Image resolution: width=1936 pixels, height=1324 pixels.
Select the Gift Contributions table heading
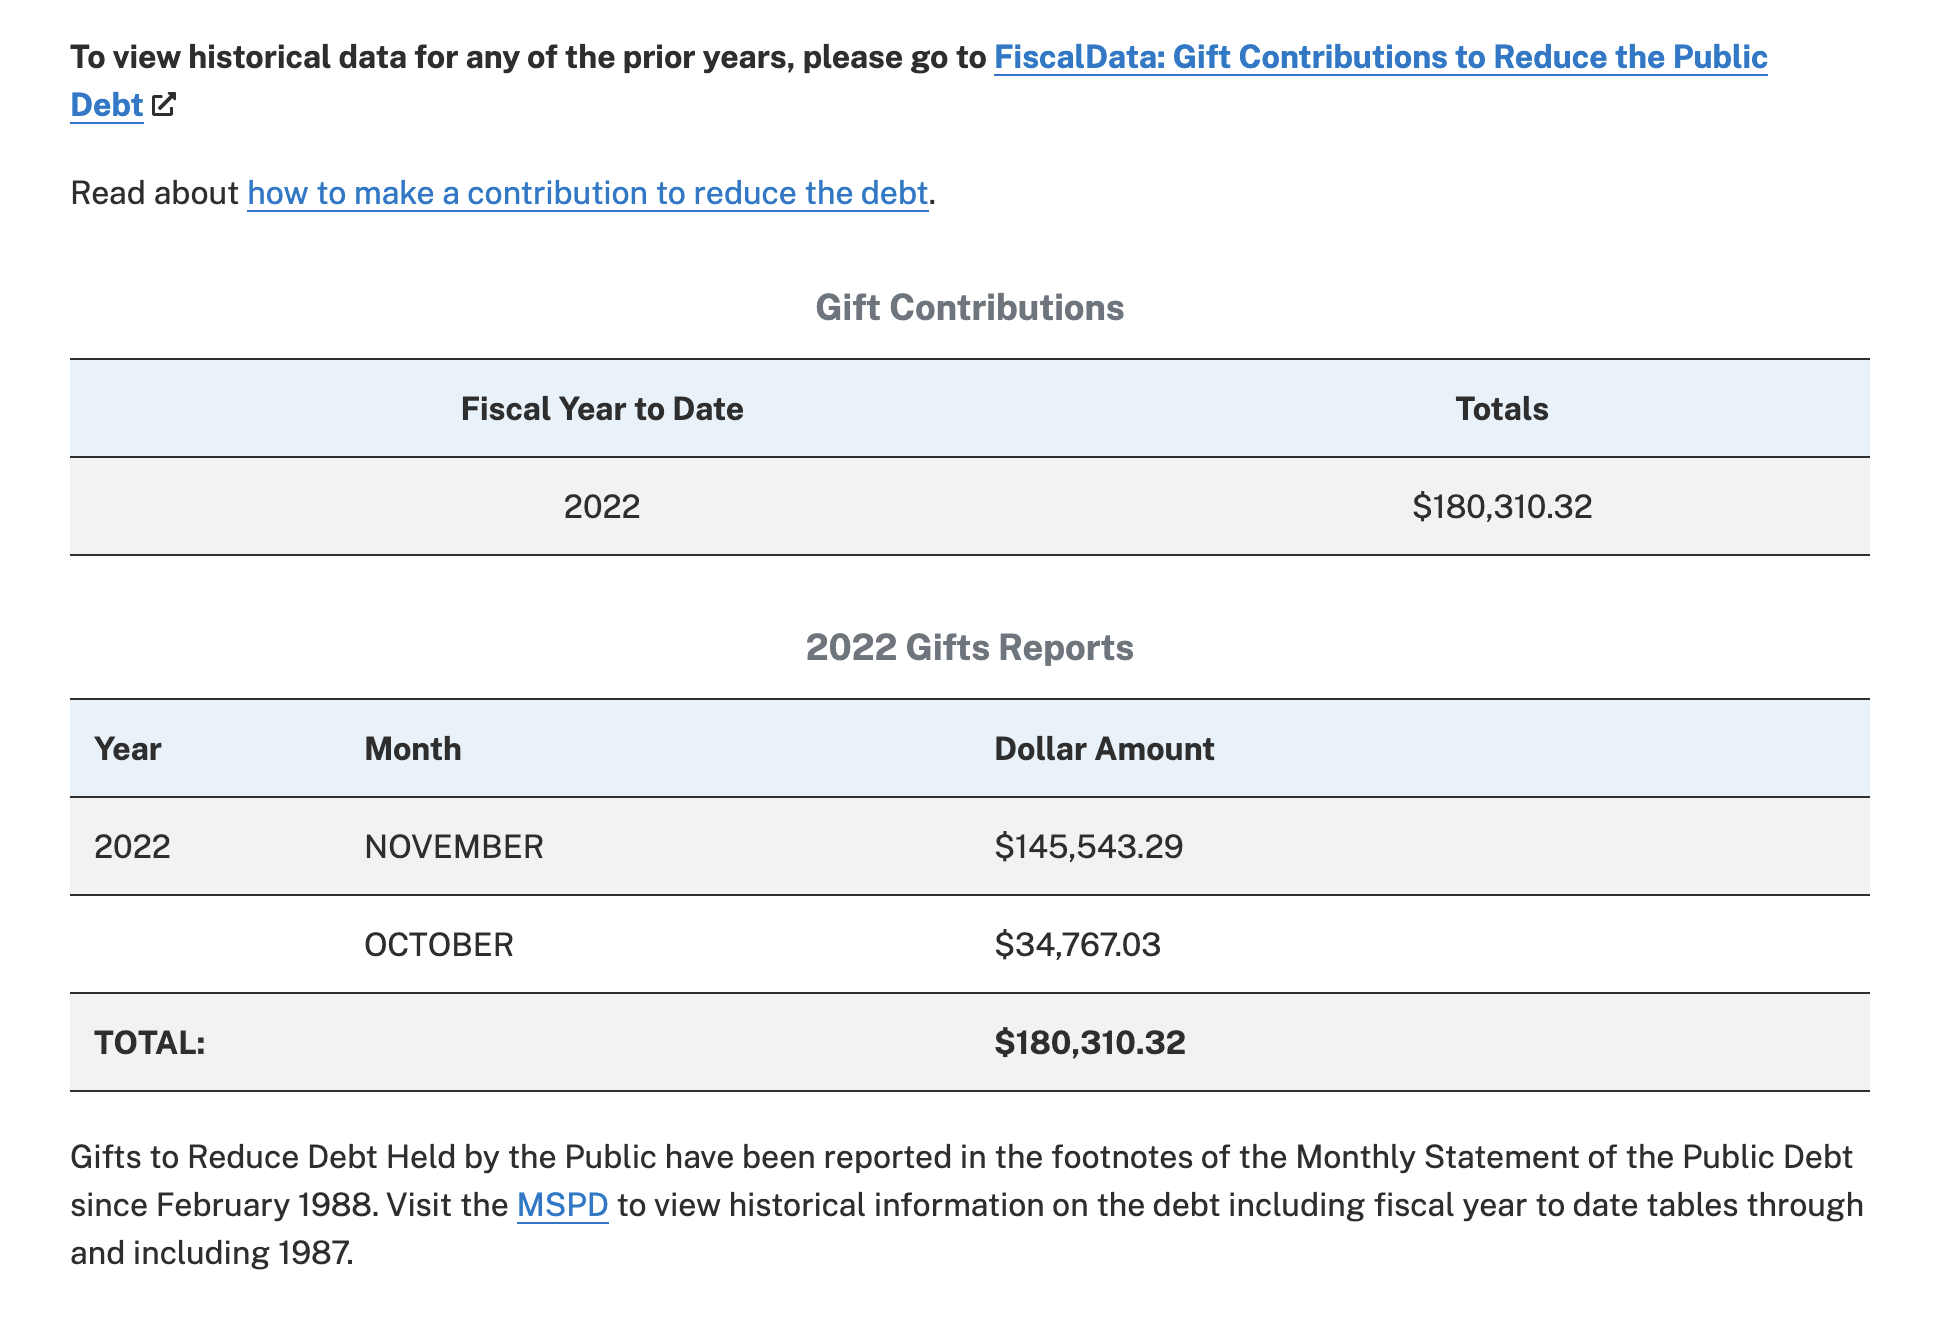[969, 307]
